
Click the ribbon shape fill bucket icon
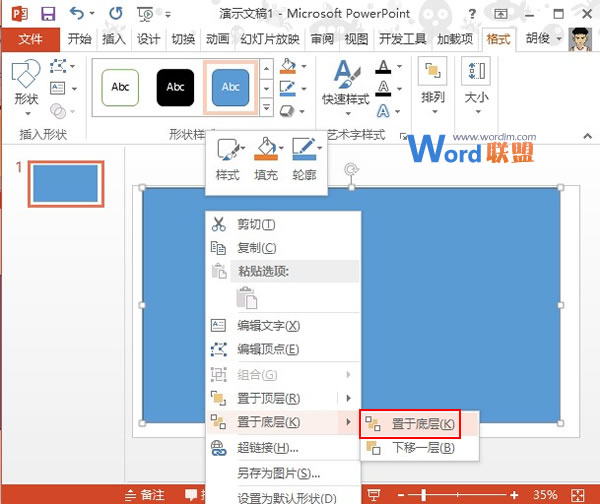[288, 66]
